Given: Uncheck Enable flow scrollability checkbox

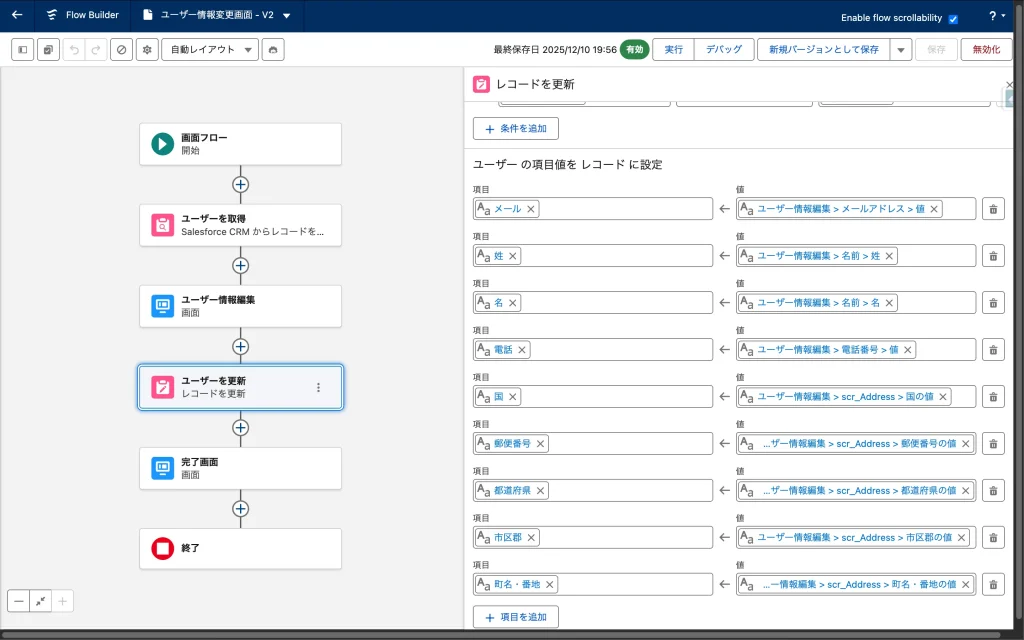Looking at the screenshot, I should pyautogui.click(x=953, y=19).
